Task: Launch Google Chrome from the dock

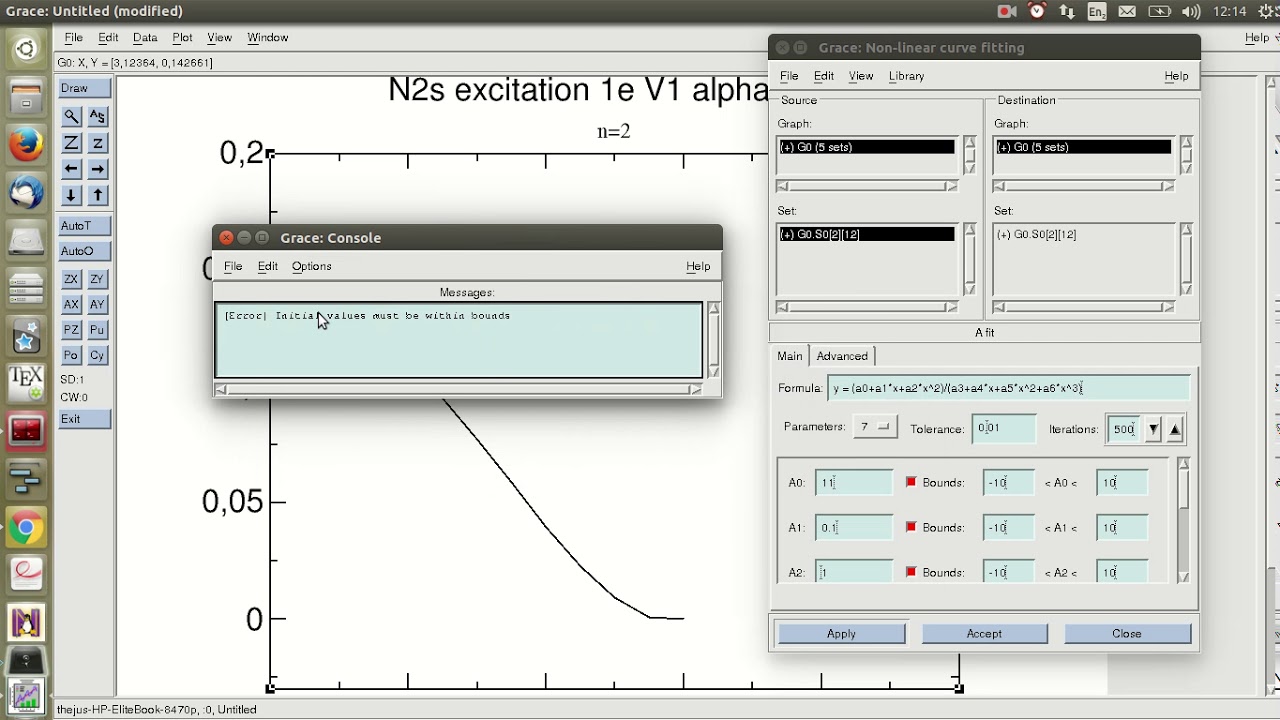Action: pos(26,528)
